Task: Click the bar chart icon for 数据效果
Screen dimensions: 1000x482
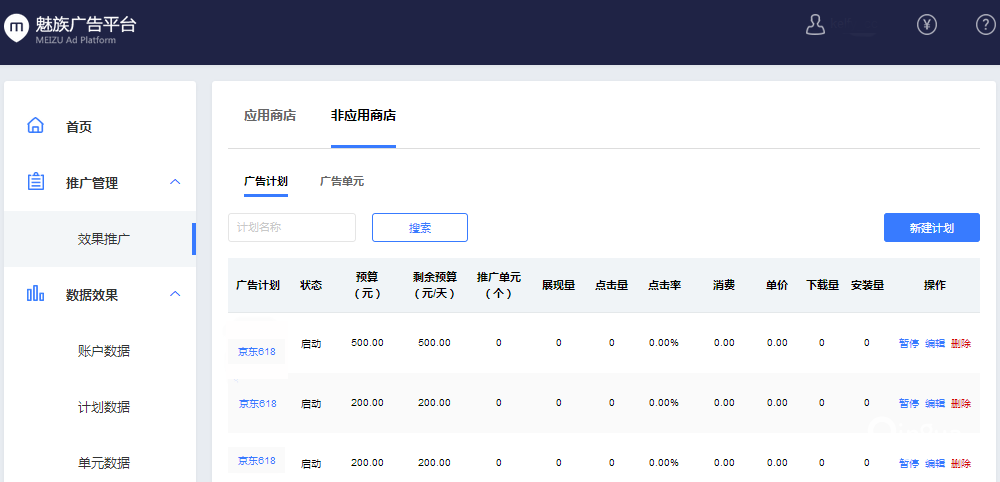Action: tap(36, 294)
